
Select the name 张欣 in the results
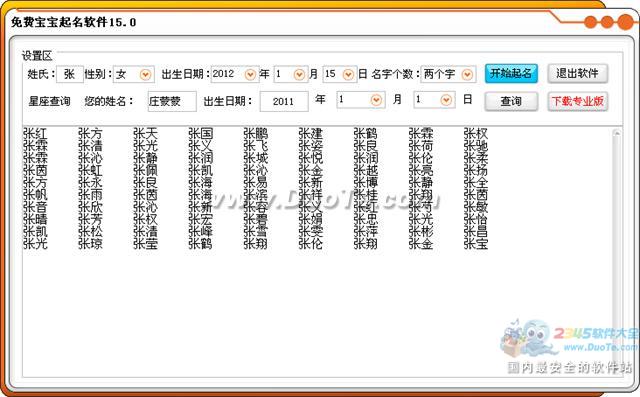point(90,207)
